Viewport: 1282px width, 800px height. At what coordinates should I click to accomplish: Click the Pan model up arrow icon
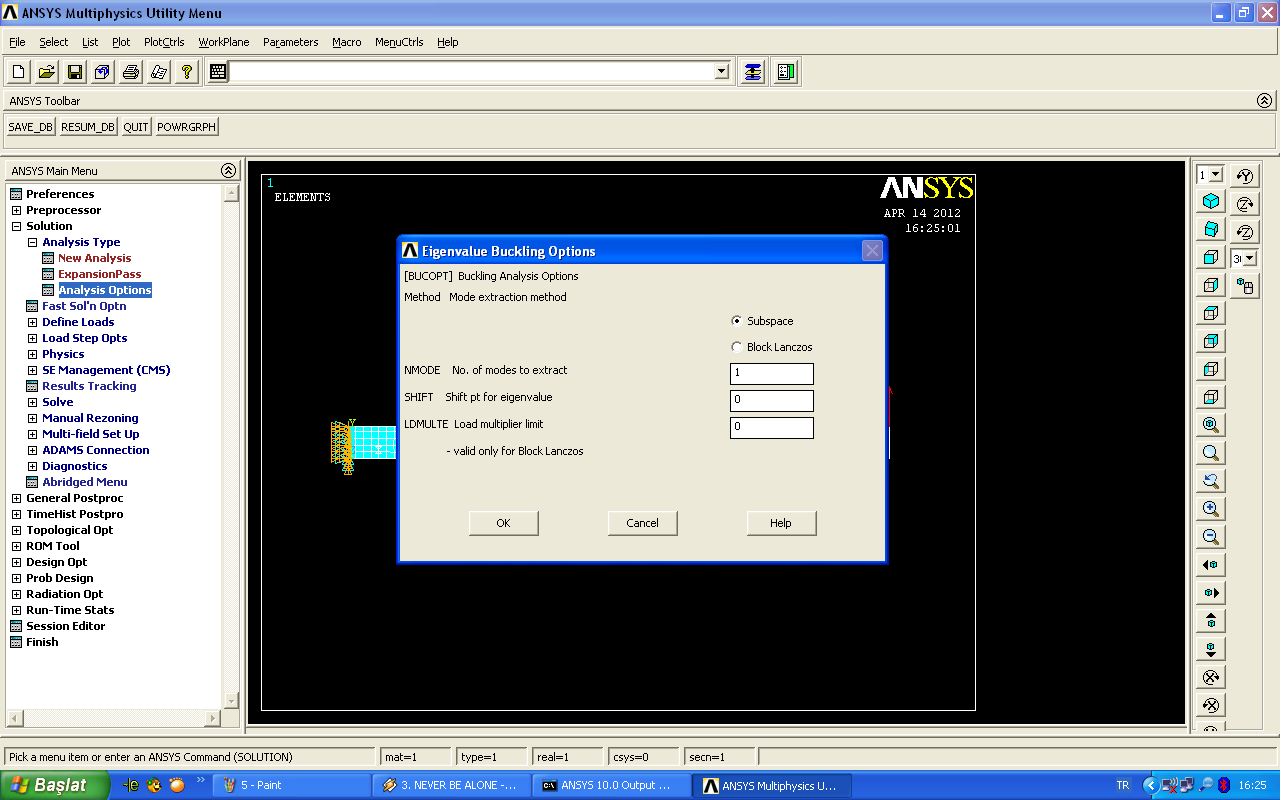coord(1211,621)
